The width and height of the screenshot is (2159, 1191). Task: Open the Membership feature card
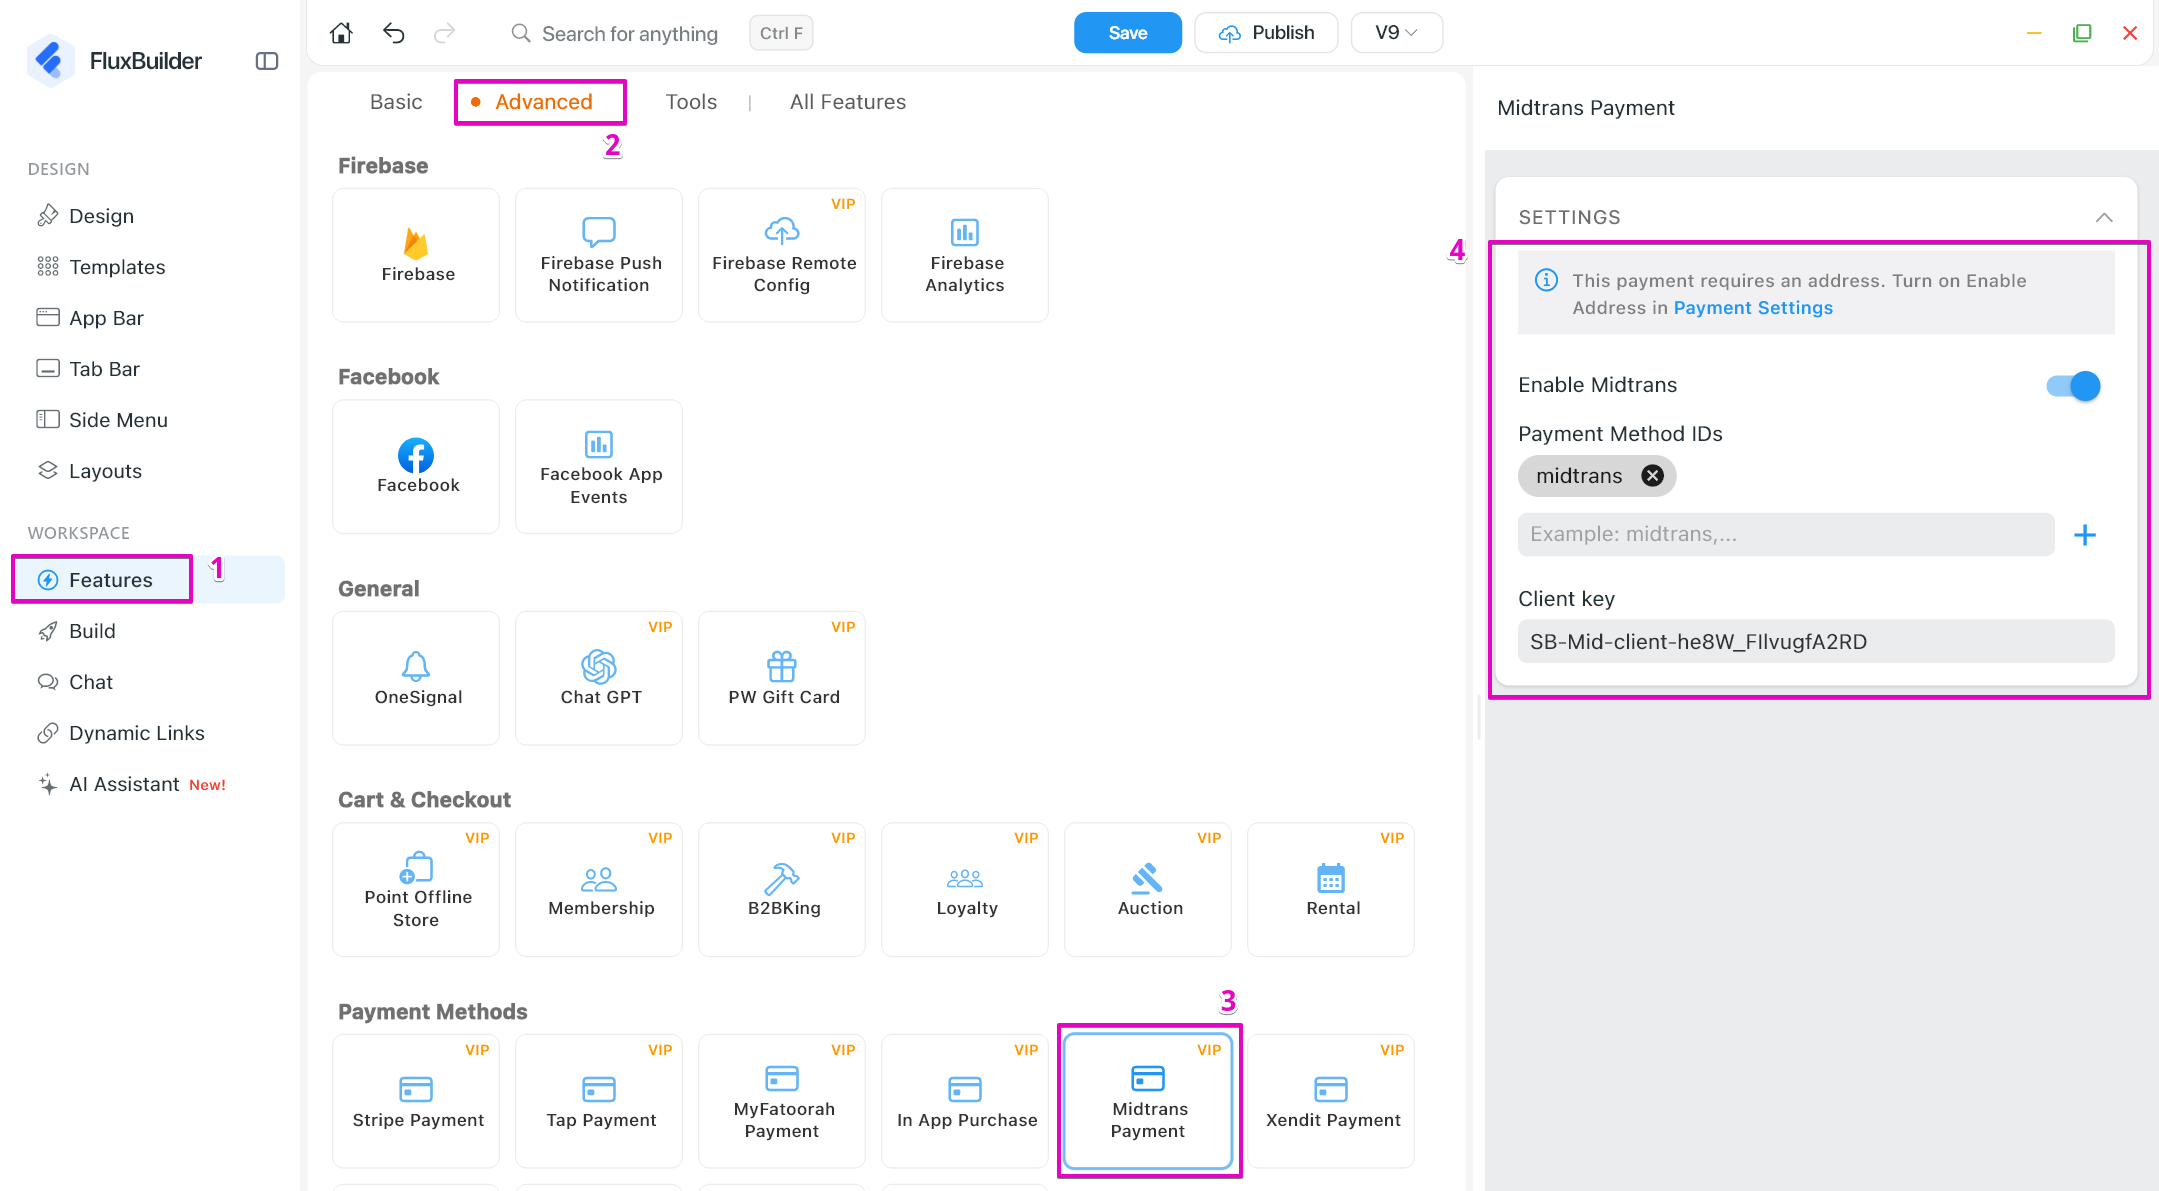[599, 889]
